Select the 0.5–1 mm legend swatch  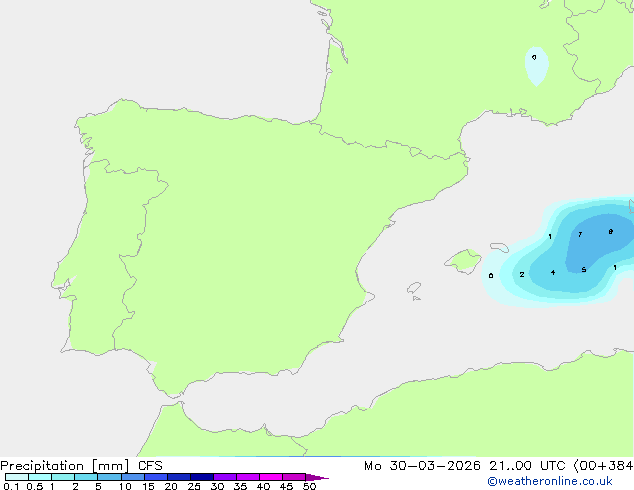(40, 477)
